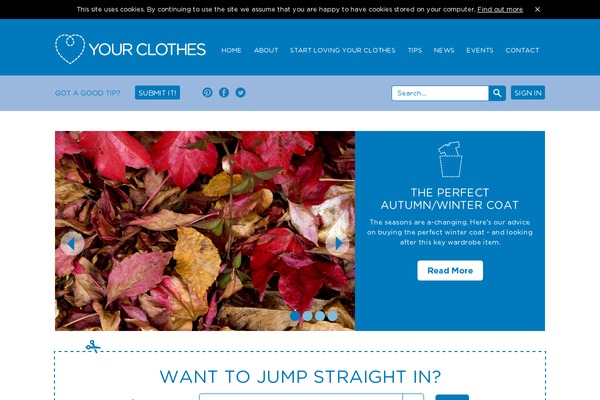
Task: Show the previous slide with left arrow
Action: pos(72,243)
